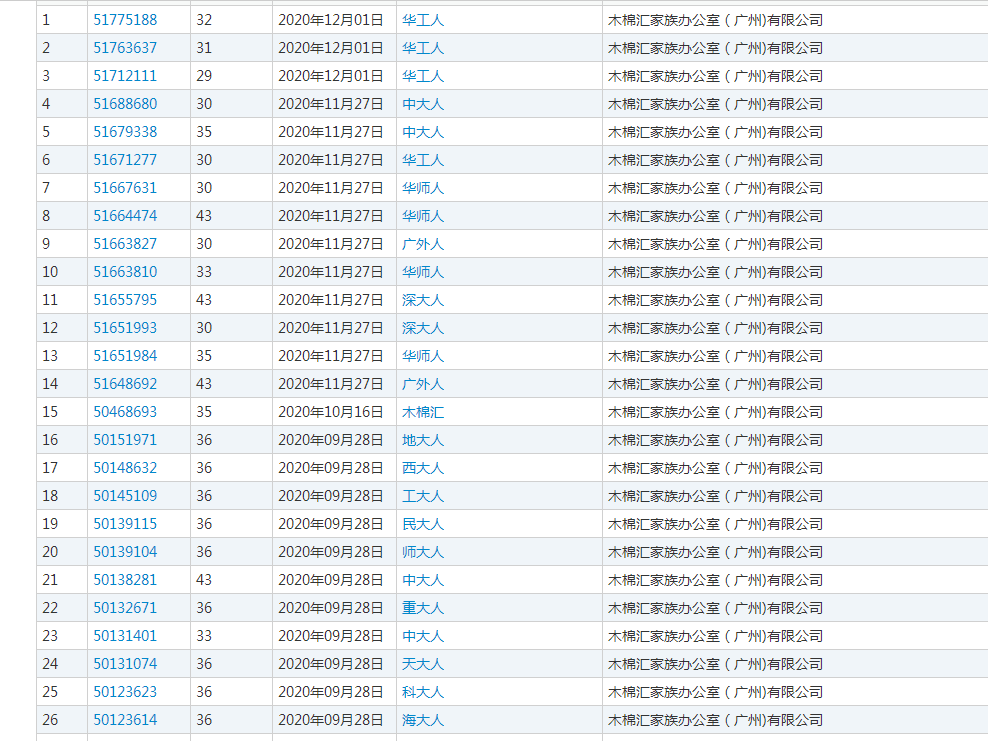The height and width of the screenshot is (741, 988).
Task: Select date 2020年12月01日 in row 1
Action: (331, 20)
